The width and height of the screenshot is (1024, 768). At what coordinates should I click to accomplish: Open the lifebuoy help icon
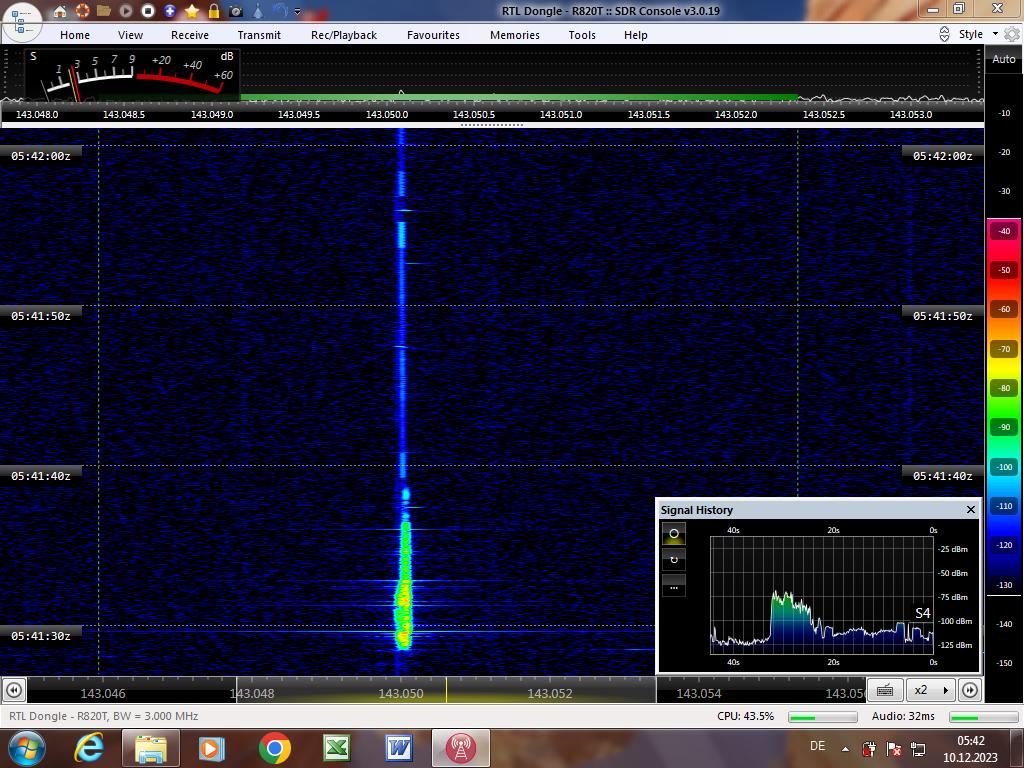click(82, 11)
